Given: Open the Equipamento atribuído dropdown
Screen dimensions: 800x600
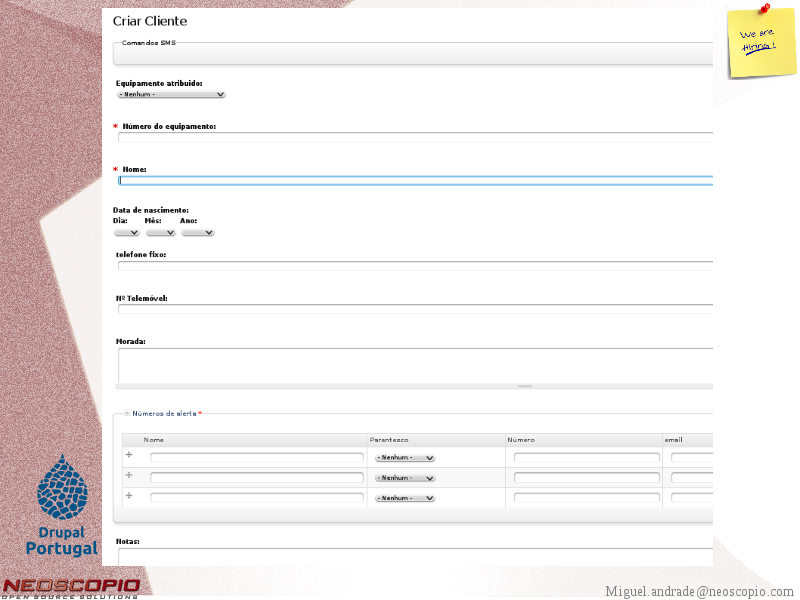Looking at the screenshot, I should click(171, 94).
